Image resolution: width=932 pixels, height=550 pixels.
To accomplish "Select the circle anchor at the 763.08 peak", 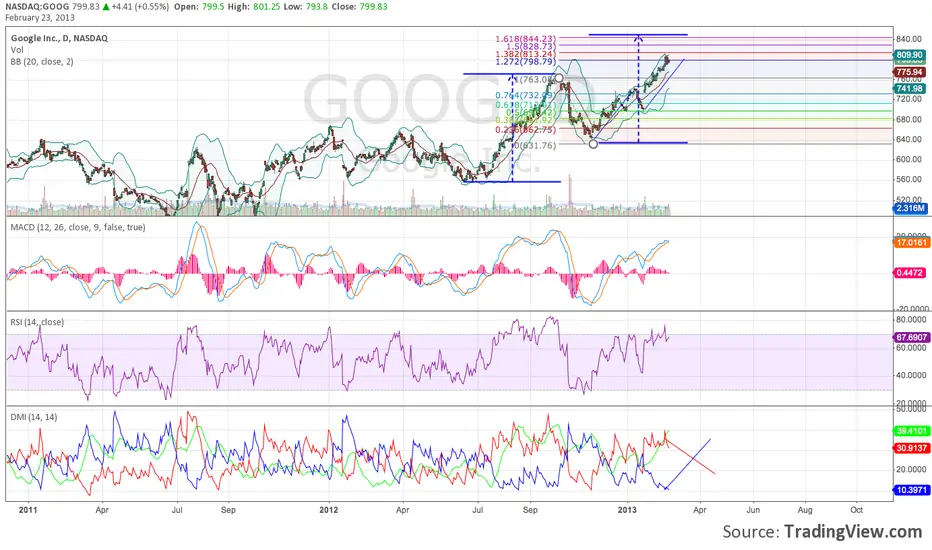I will coord(559,78).
